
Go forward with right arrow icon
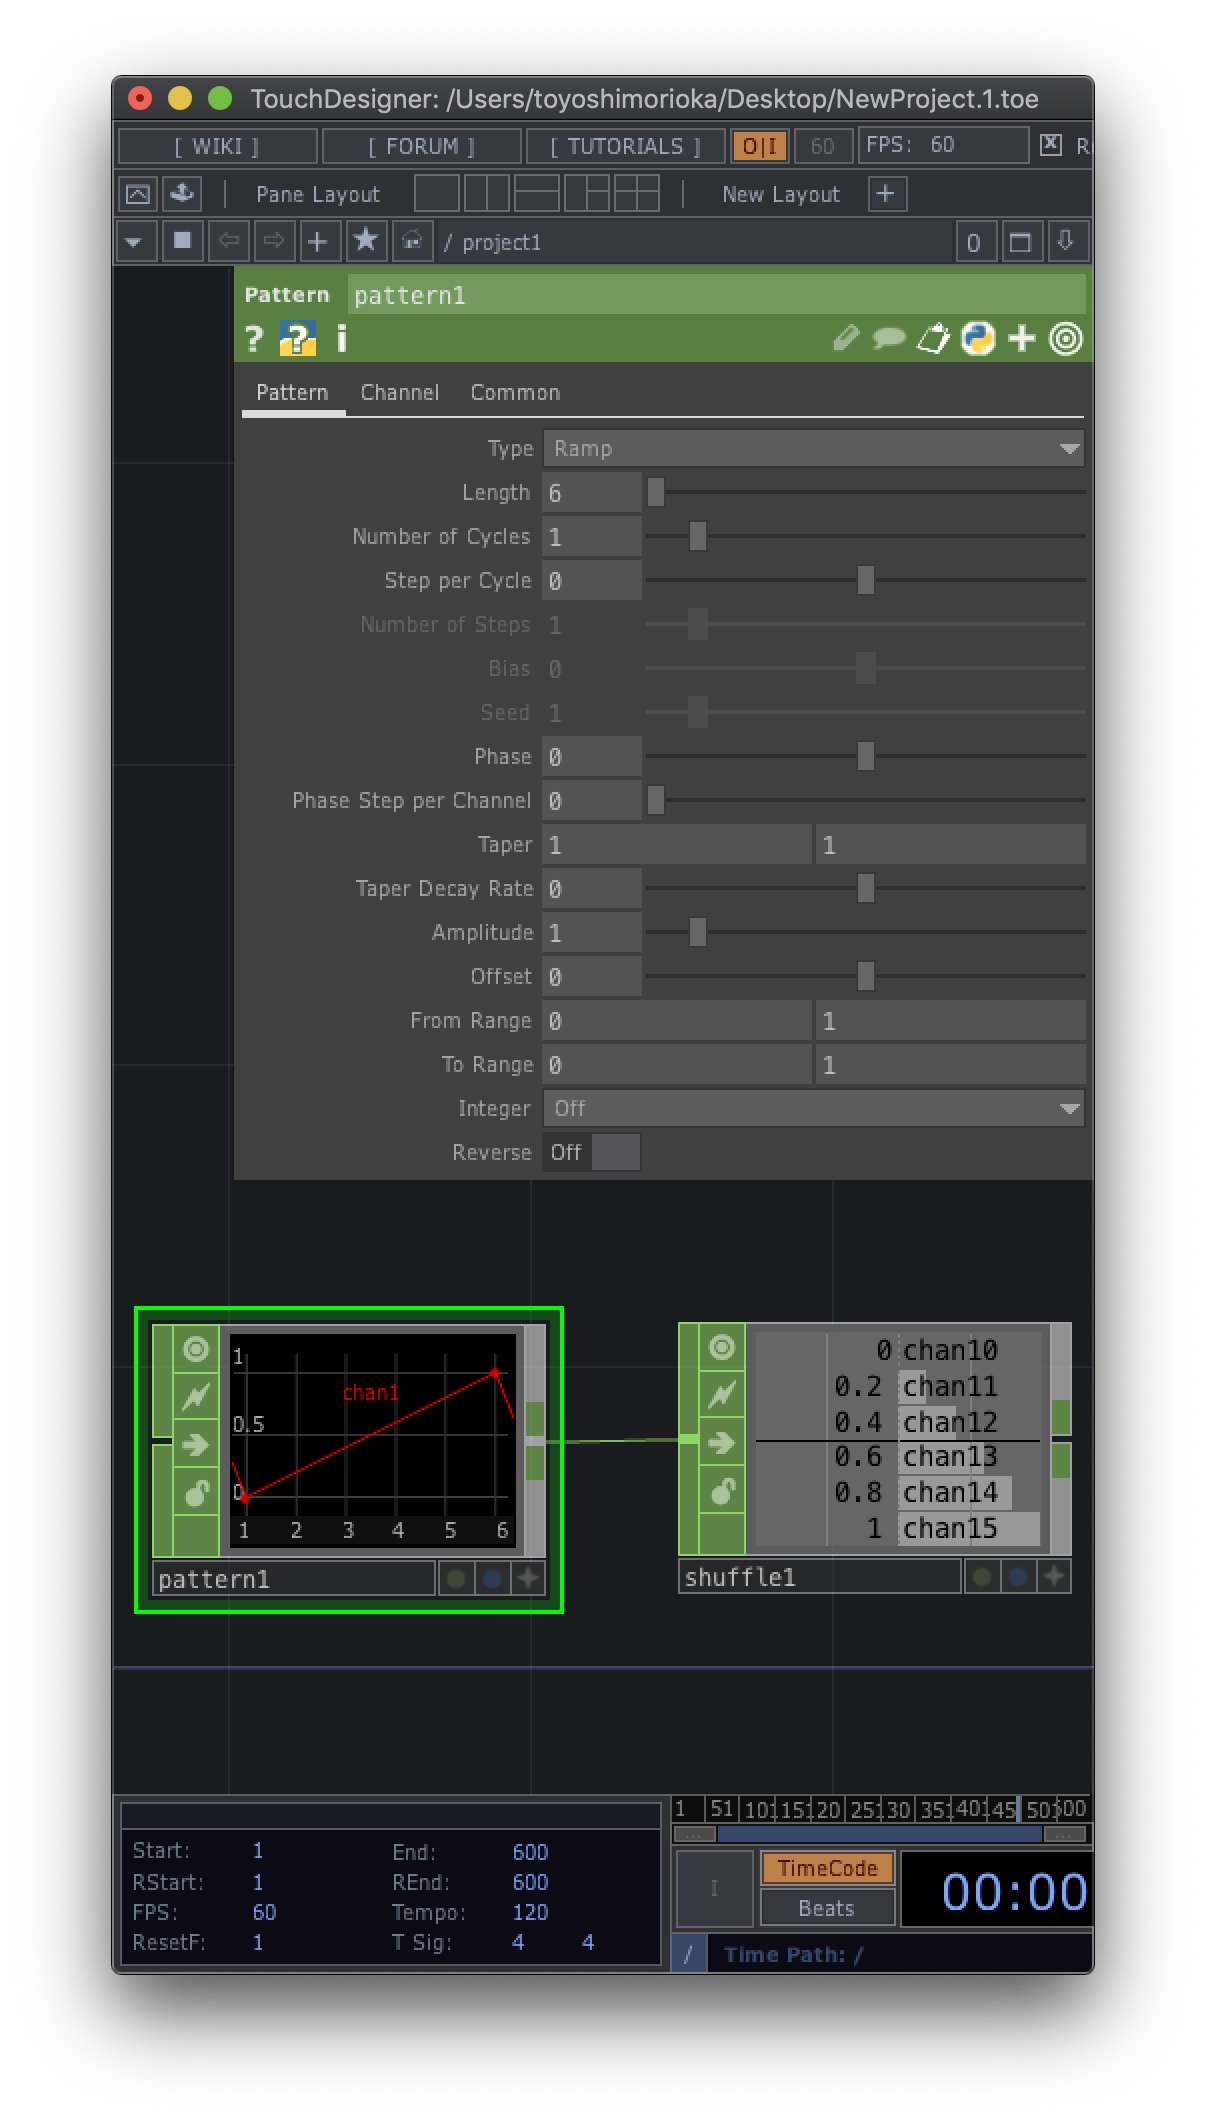click(274, 241)
